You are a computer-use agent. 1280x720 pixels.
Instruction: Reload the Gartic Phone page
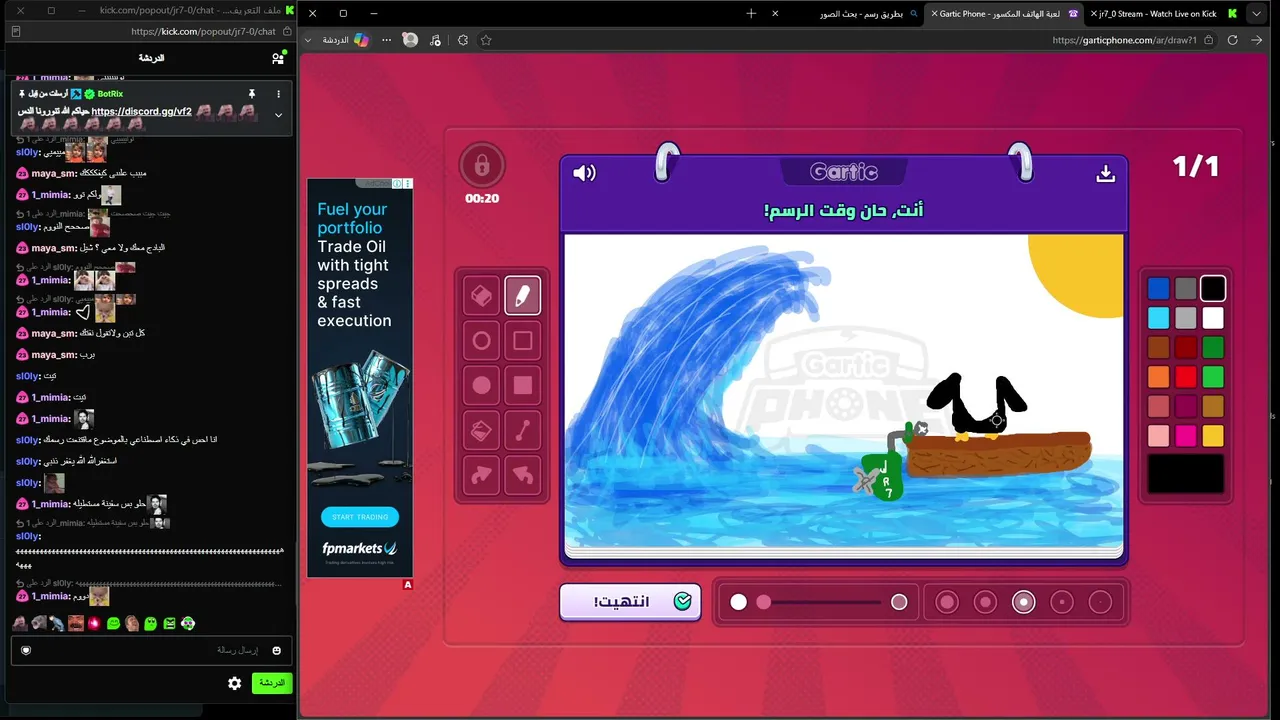tap(1232, 40)
